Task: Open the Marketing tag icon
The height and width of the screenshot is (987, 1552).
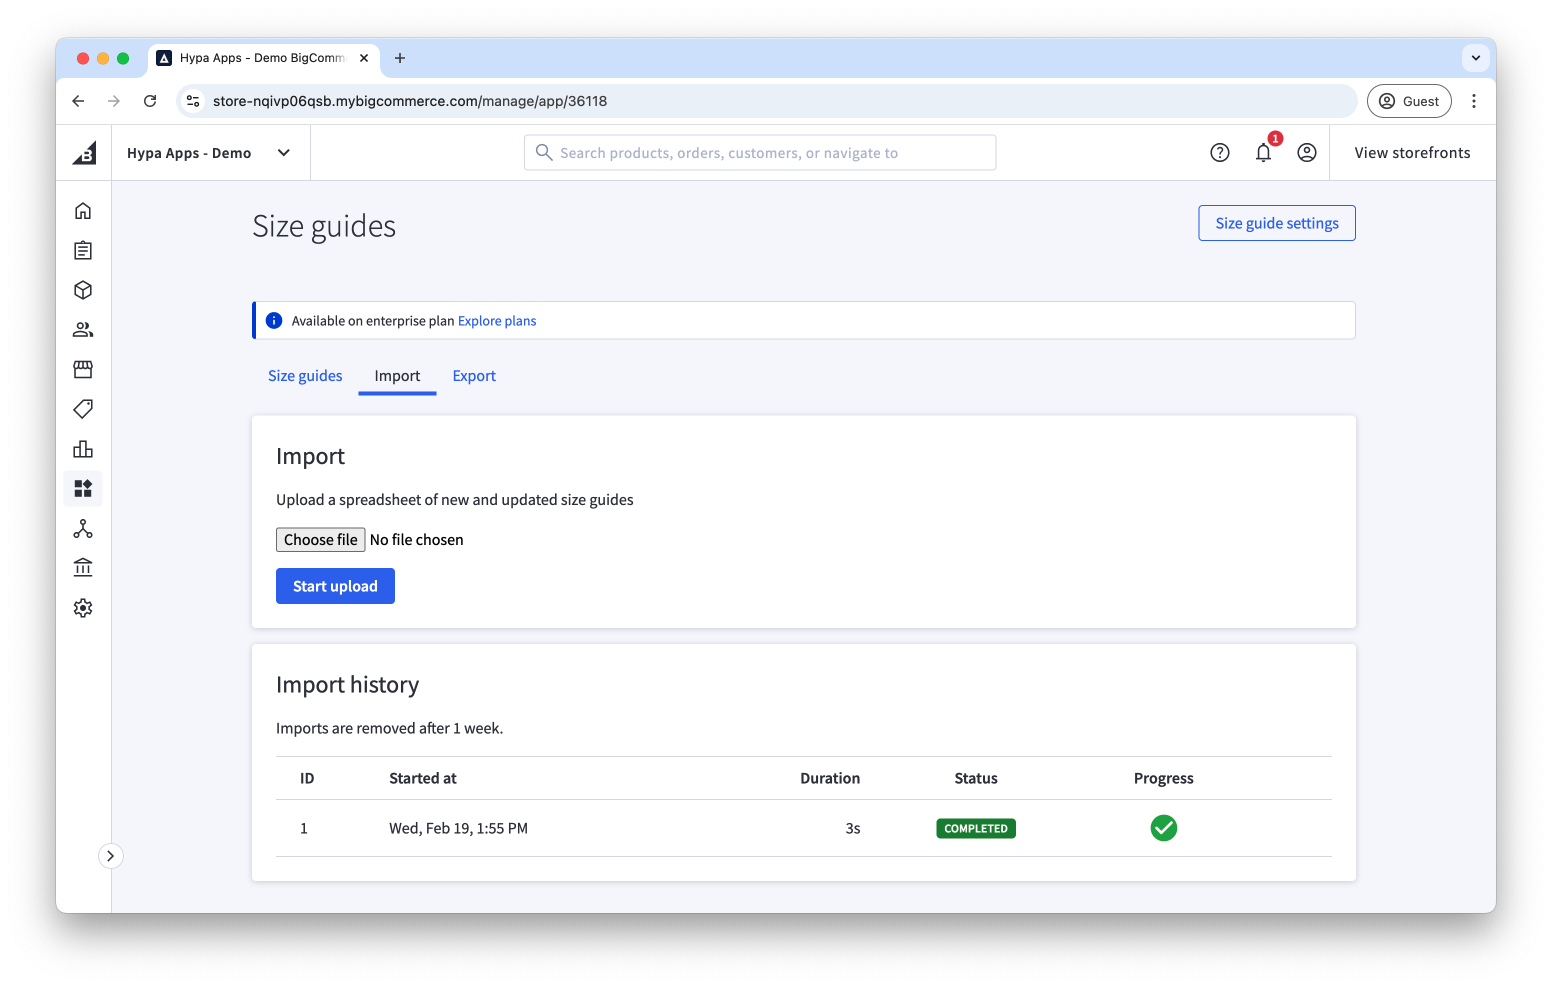Action: pos(83,409)
